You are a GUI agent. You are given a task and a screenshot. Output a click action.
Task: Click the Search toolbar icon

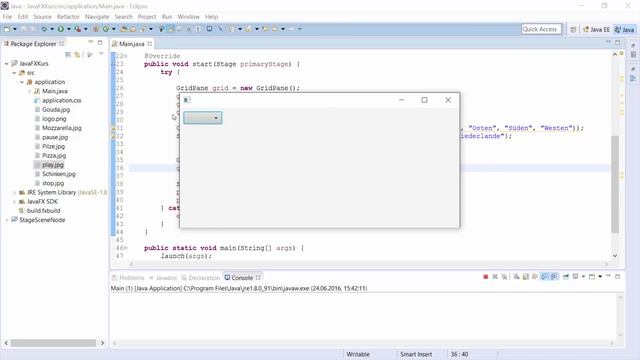click(x=142, y=29)
